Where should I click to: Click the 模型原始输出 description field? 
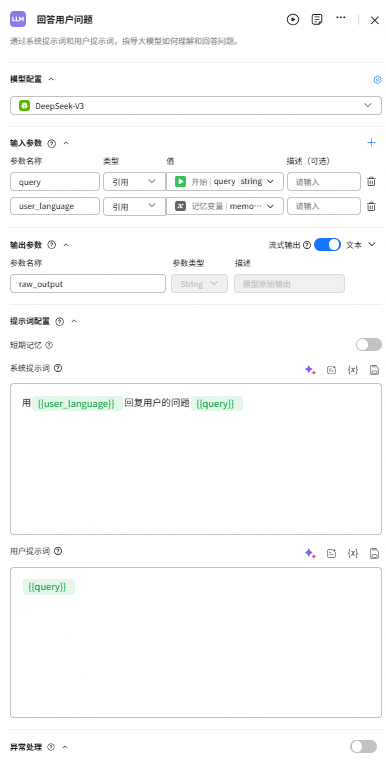[x=290, y=284]
